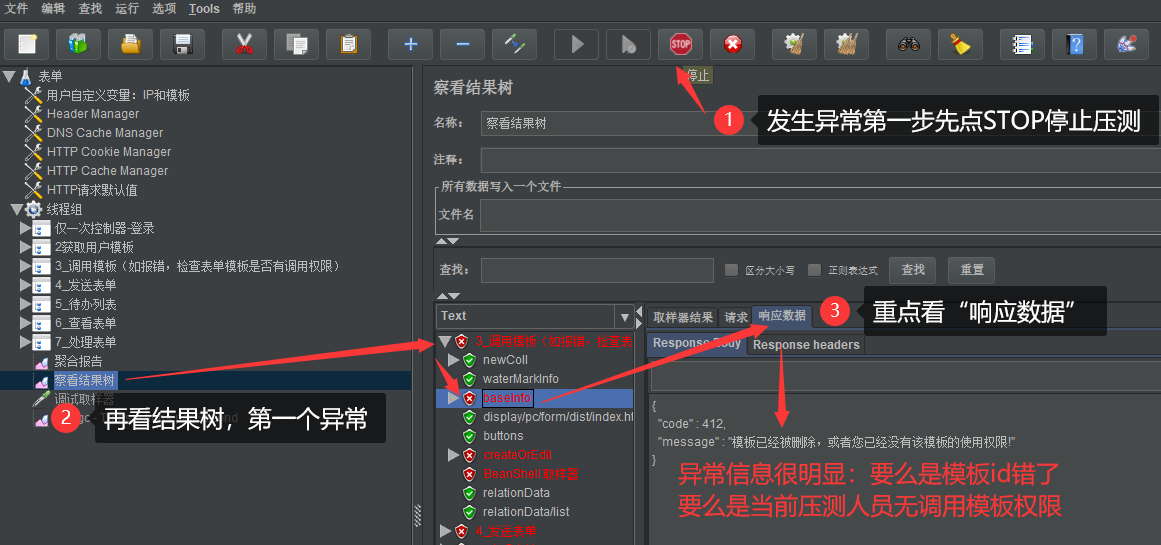Click the 注释 comment input field

coord(820,160)
